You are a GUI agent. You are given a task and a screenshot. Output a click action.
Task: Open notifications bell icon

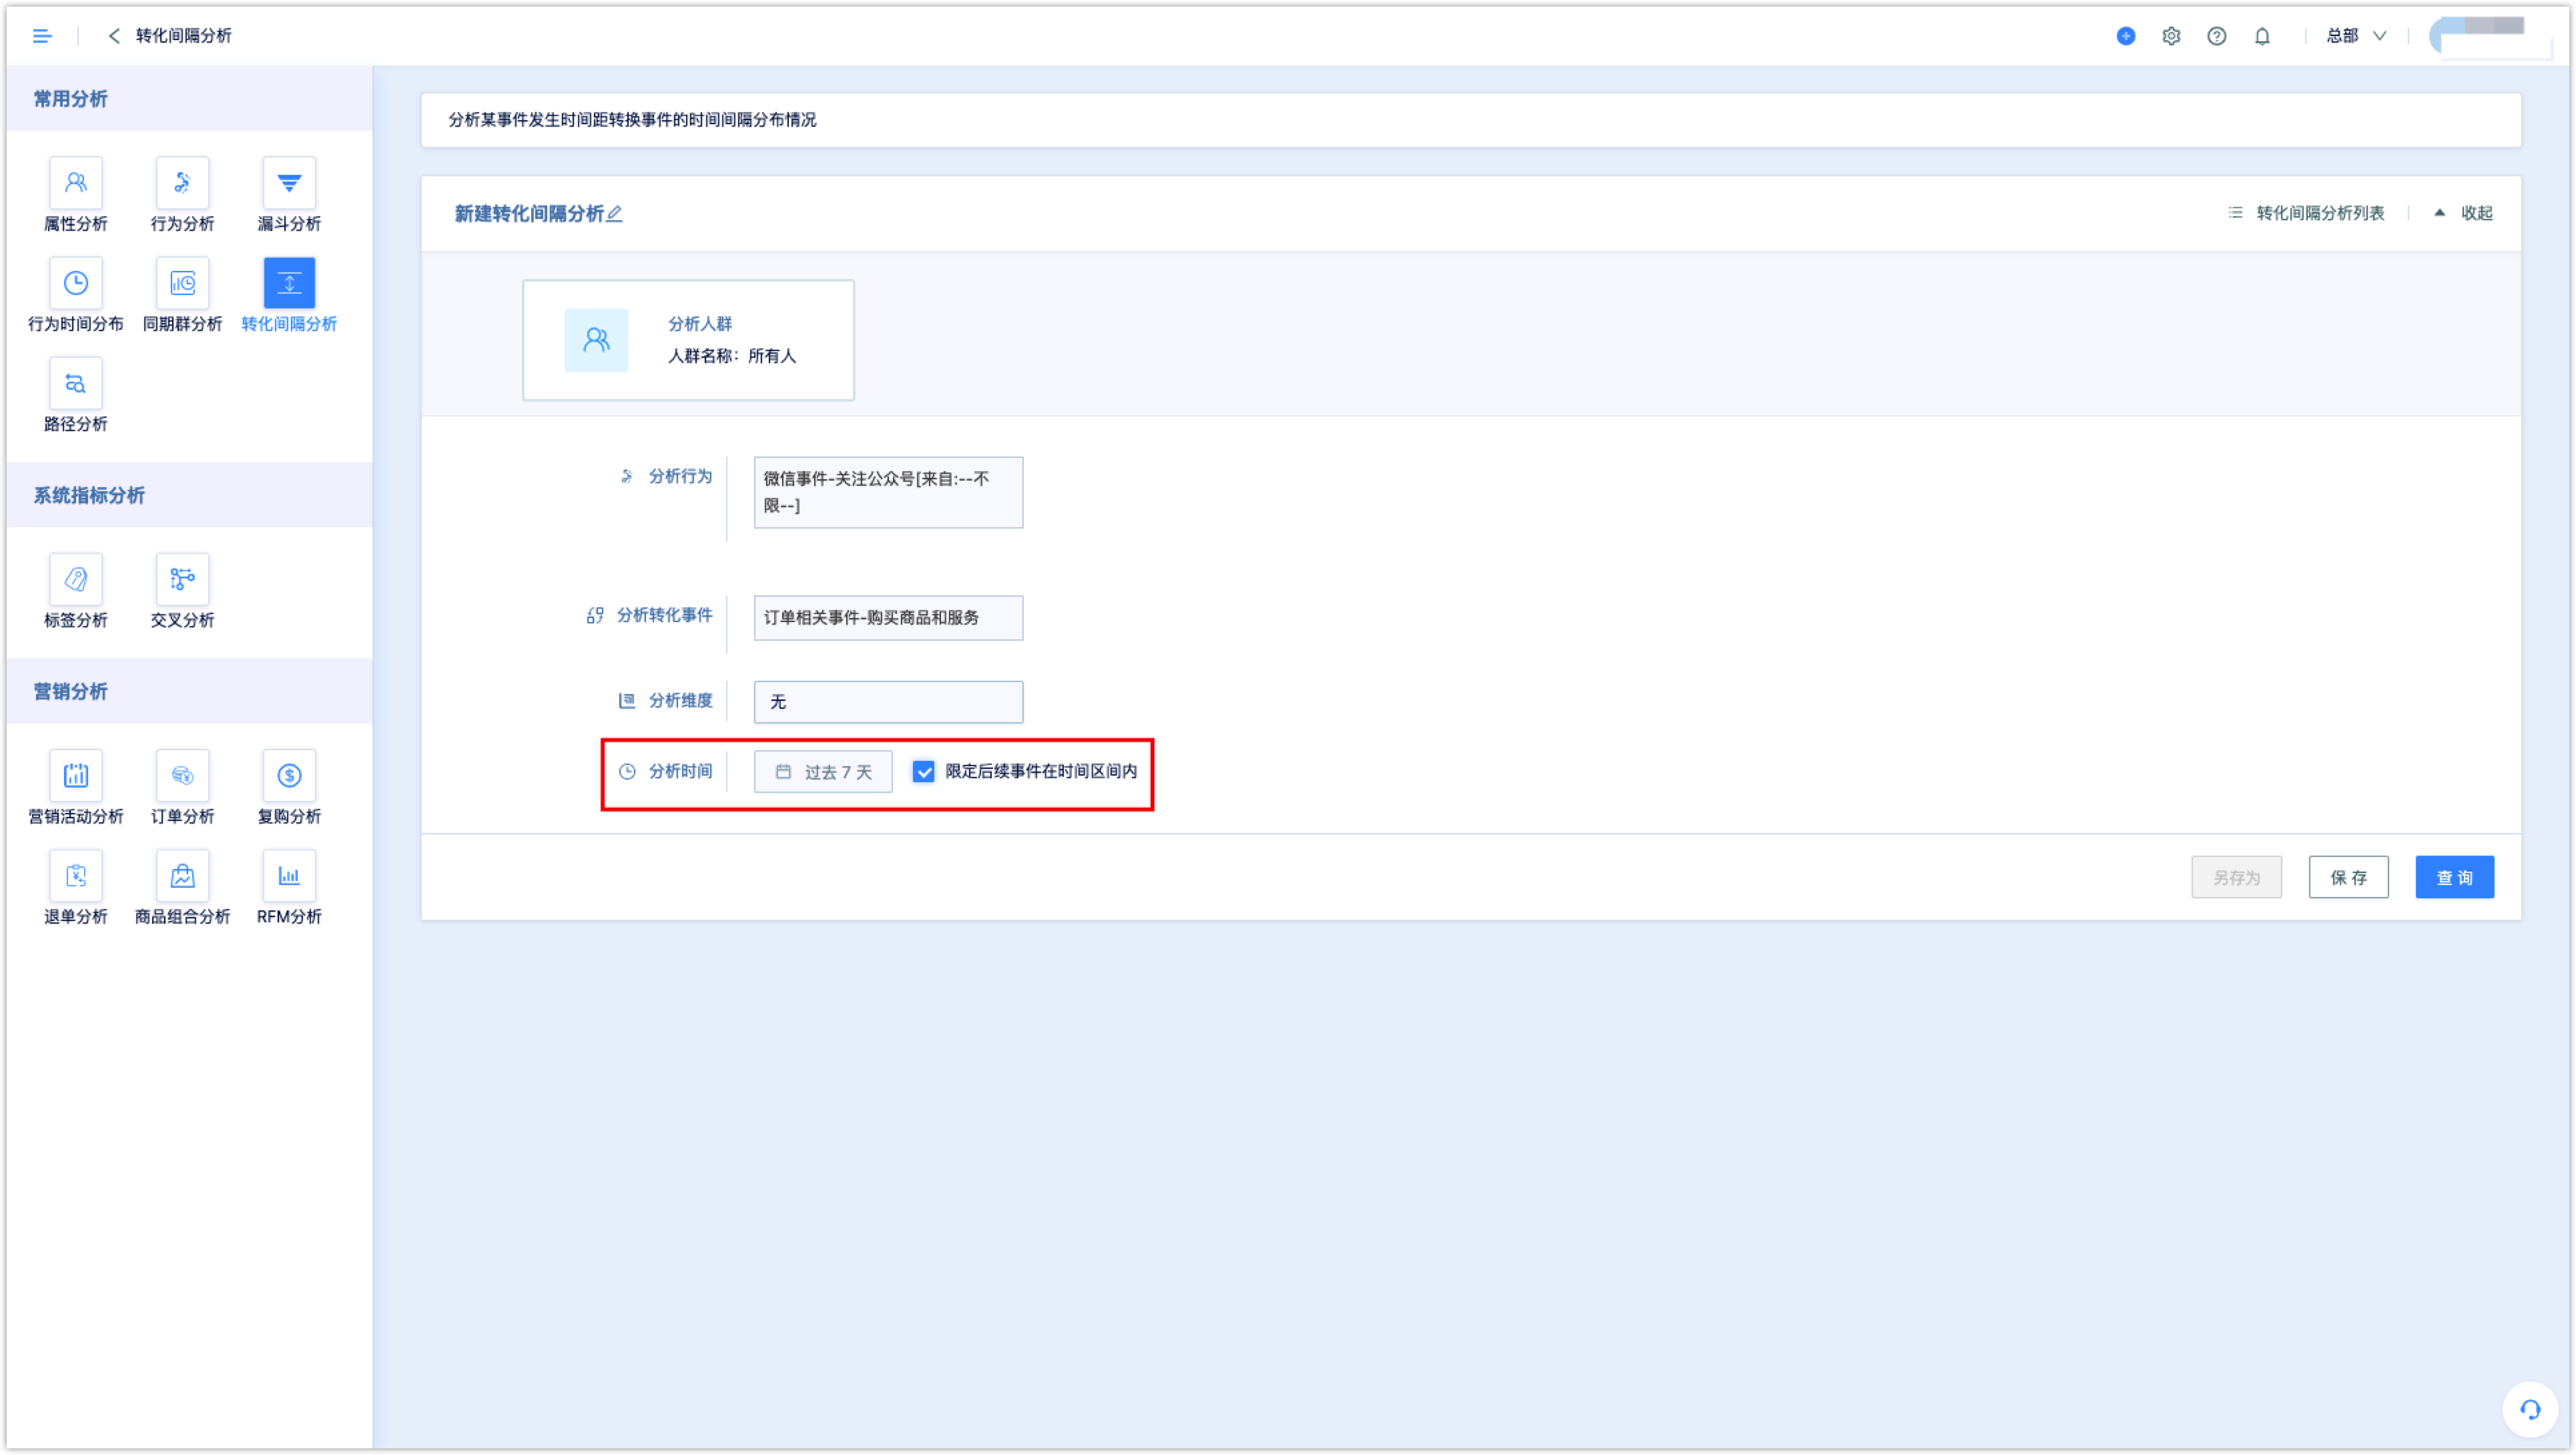click(2262, 36)
